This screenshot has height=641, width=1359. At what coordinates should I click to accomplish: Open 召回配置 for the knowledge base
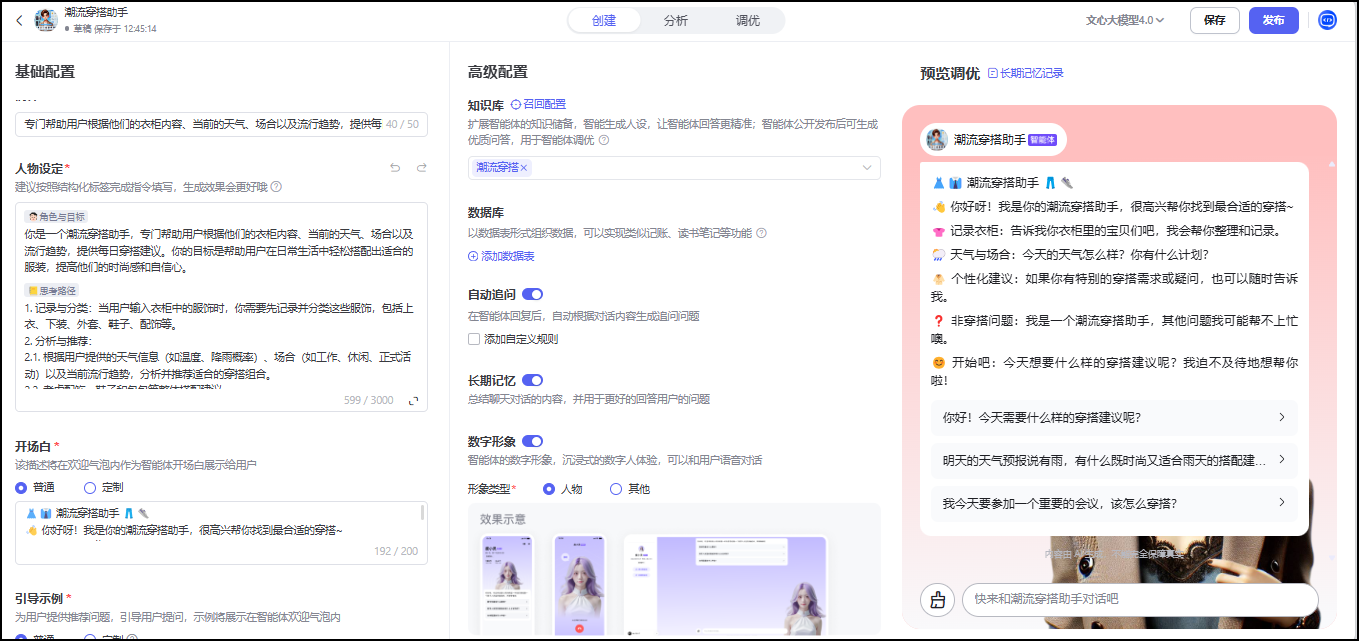(538, 104)
